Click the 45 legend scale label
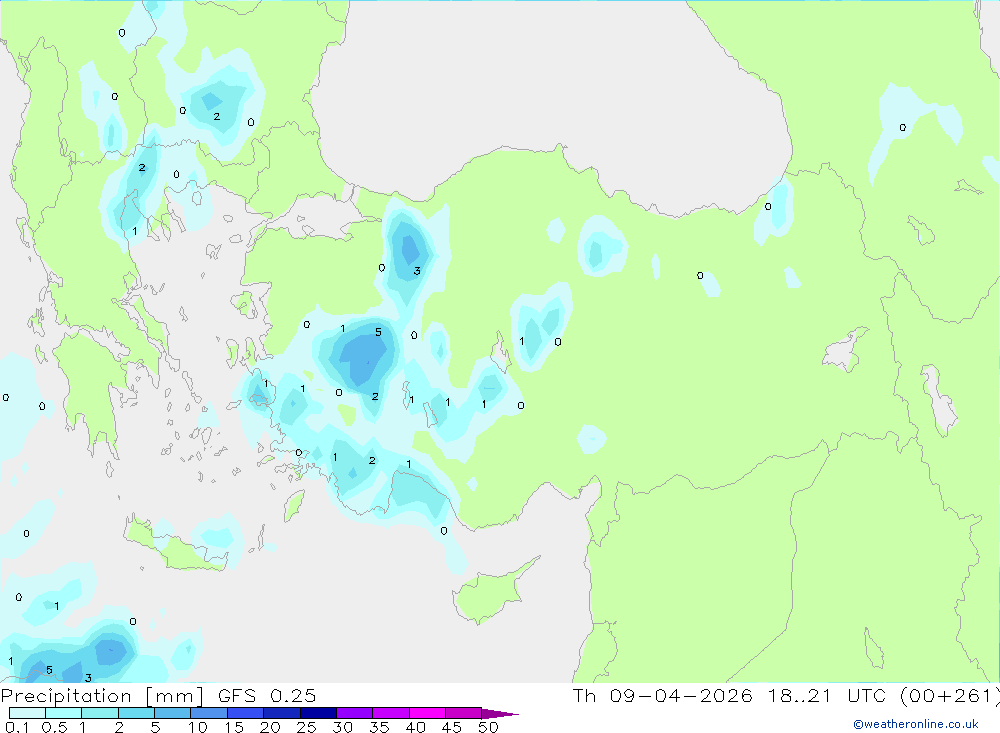1000x733 pixels. 452,727
